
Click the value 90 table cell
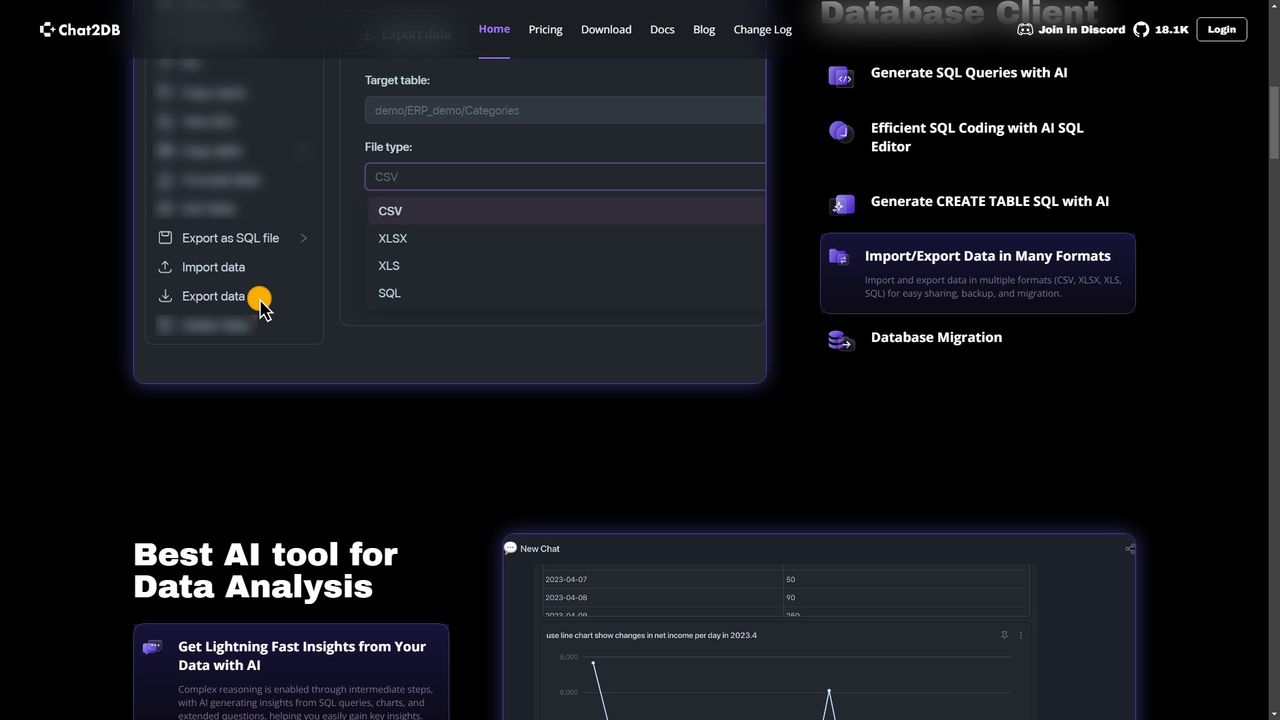click(906, 597)
